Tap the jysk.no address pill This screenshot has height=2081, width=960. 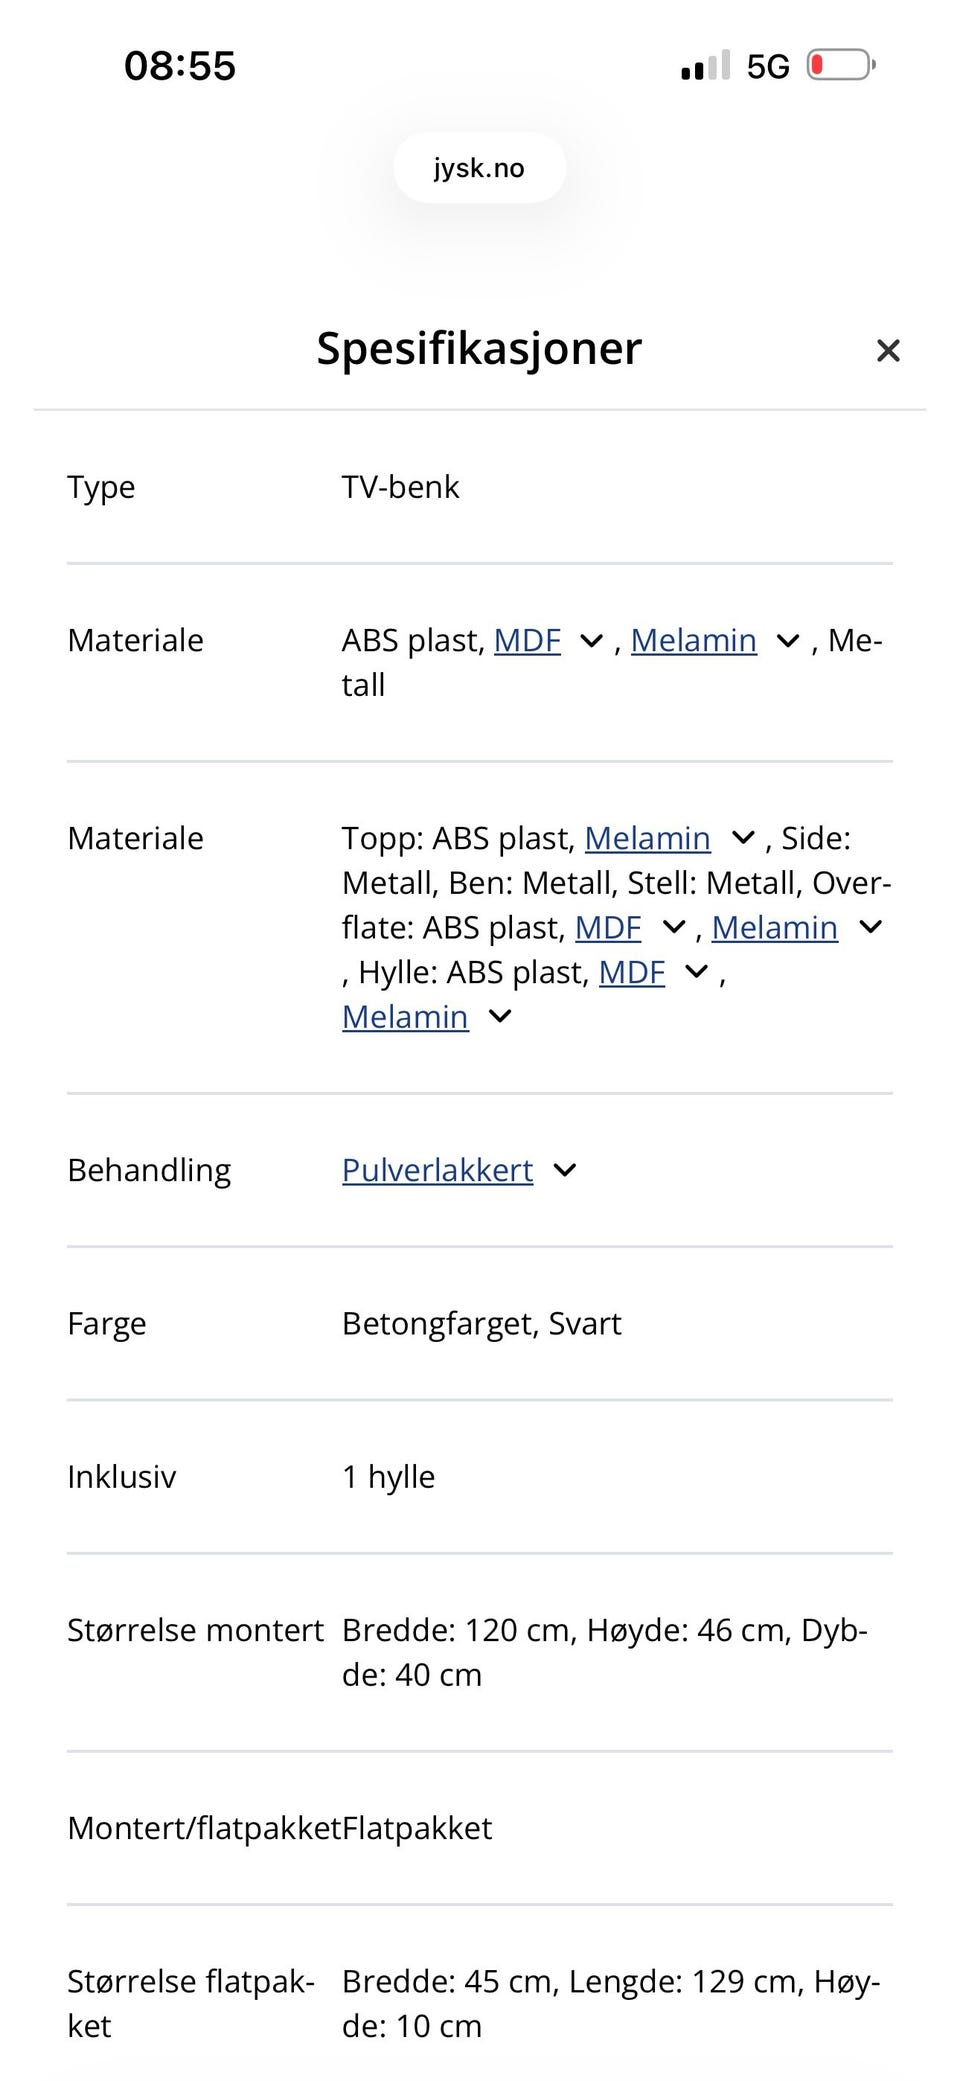click(479, 168)
